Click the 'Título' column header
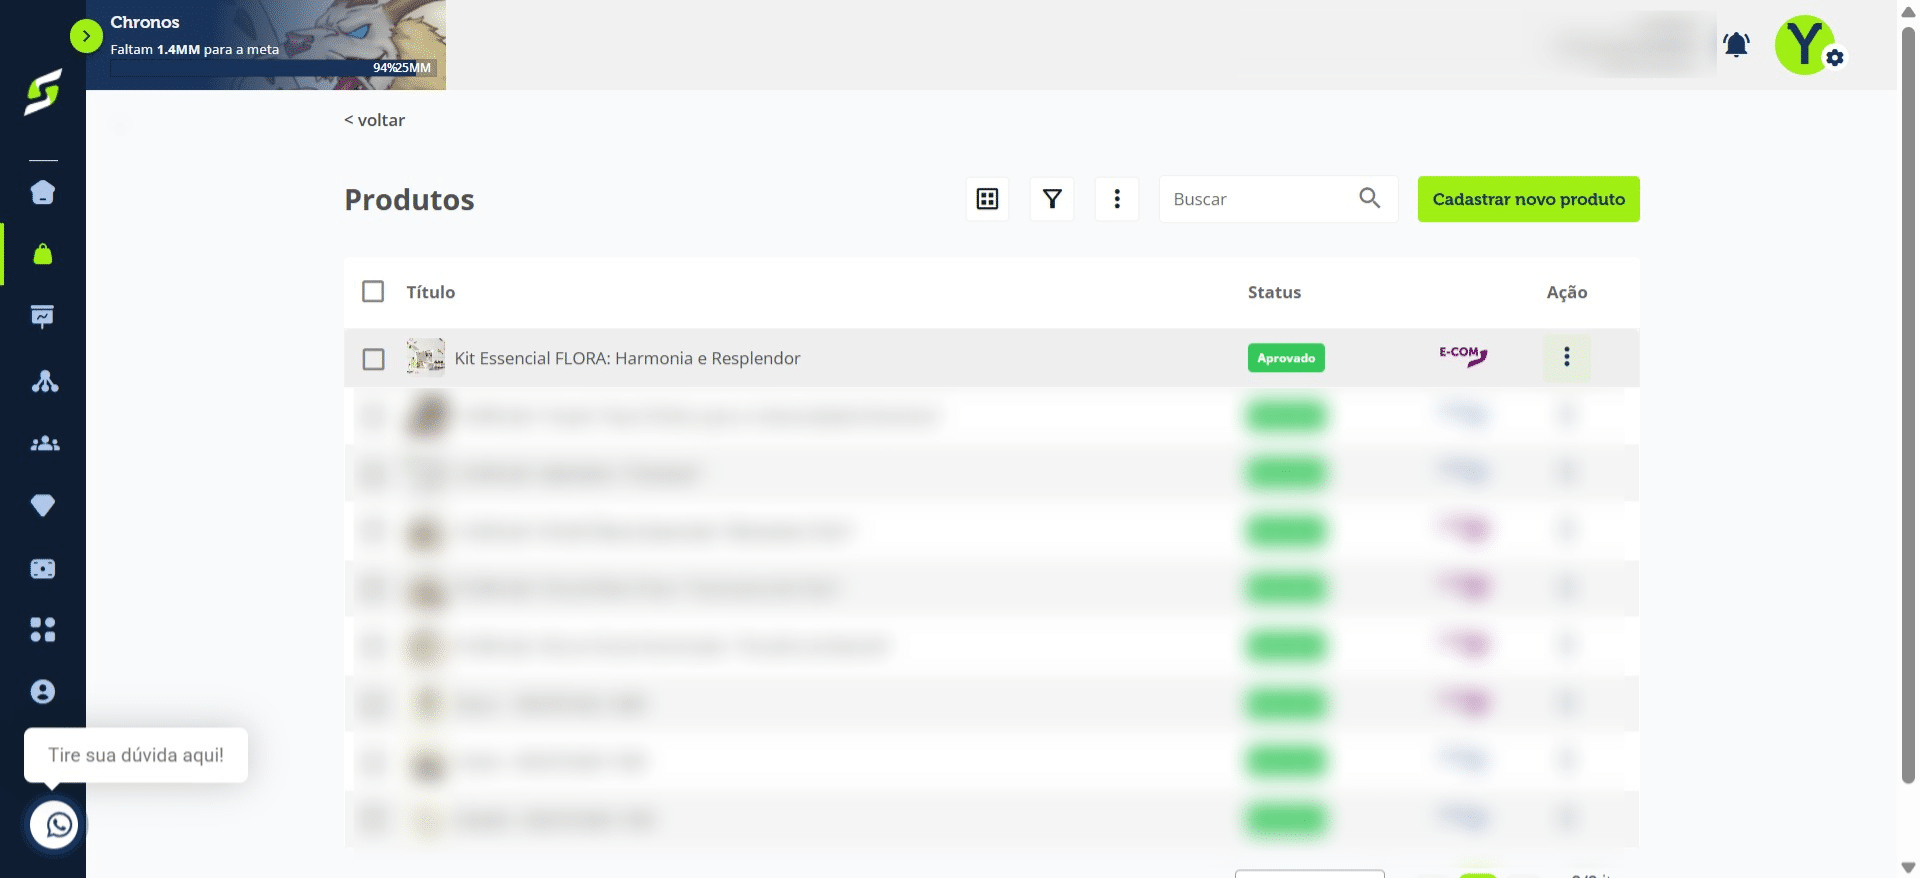The image size is (1920, 878). pyautogui.click(x=431, y=292)
